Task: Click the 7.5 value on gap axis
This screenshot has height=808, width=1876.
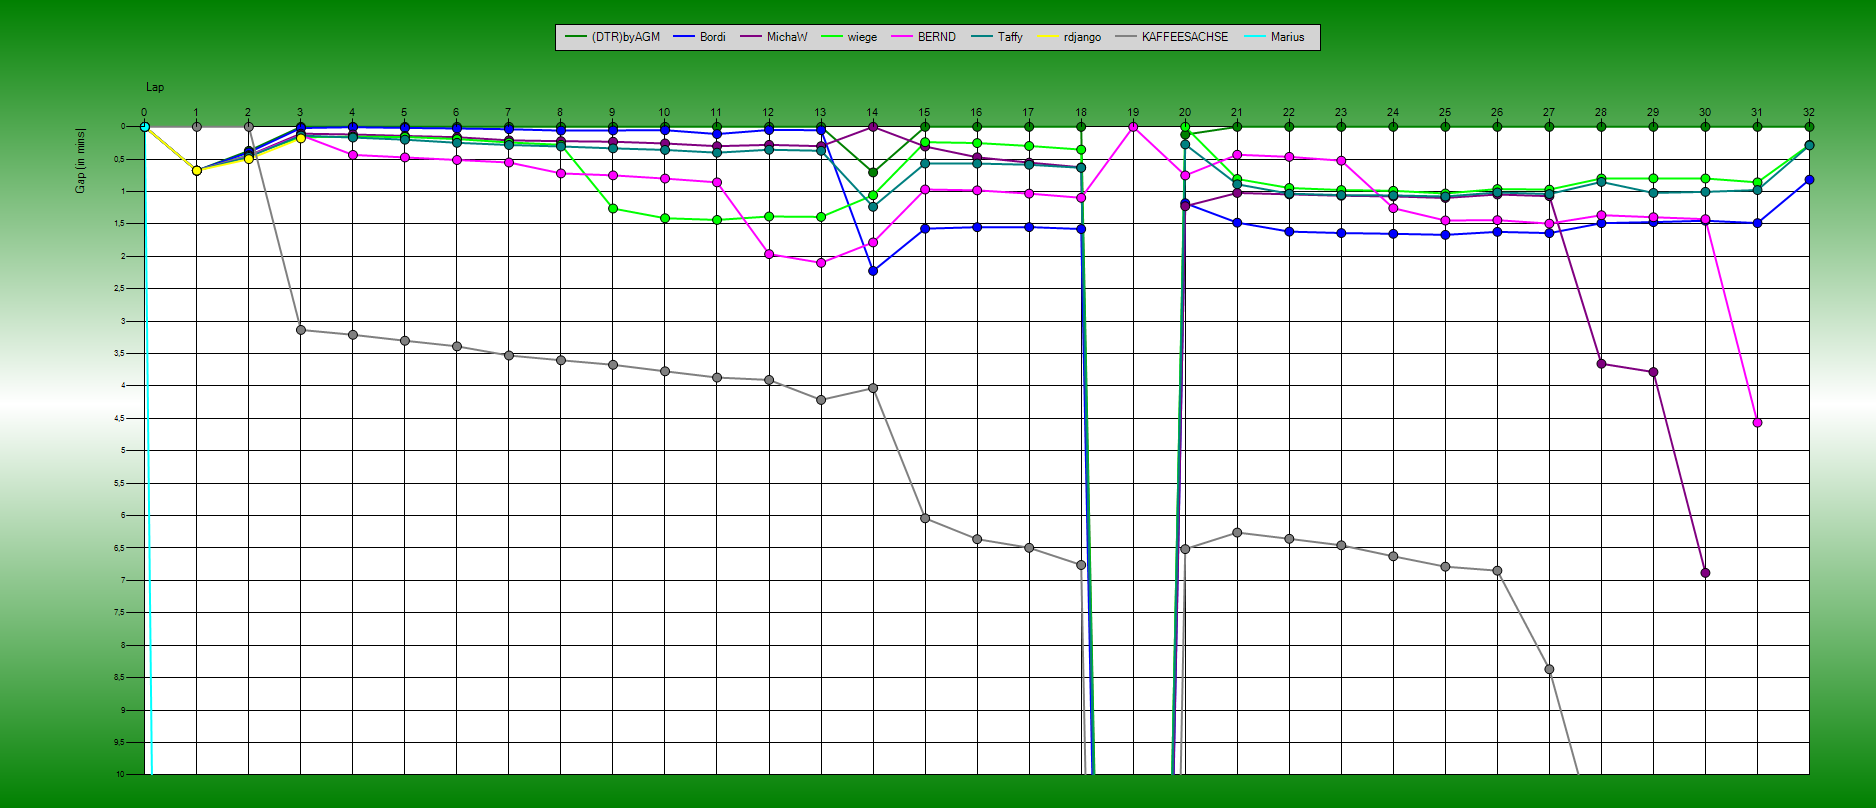Action: [x=121, y=613]
